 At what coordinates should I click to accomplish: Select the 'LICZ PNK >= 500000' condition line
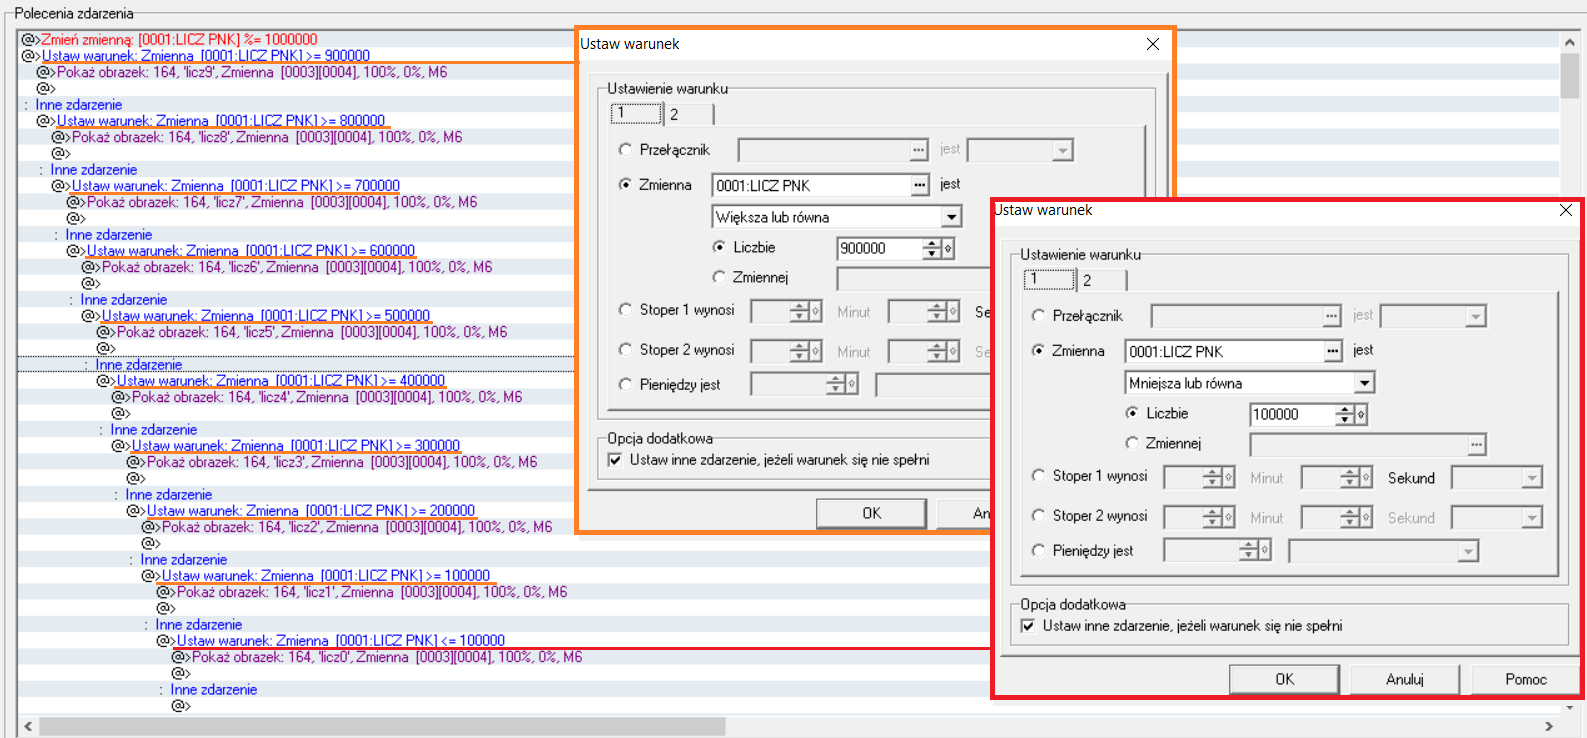click(265, 315)
